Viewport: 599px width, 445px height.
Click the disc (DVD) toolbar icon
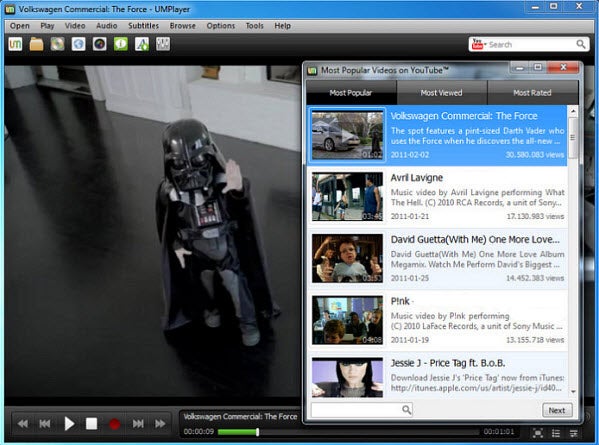coord(57,44)
